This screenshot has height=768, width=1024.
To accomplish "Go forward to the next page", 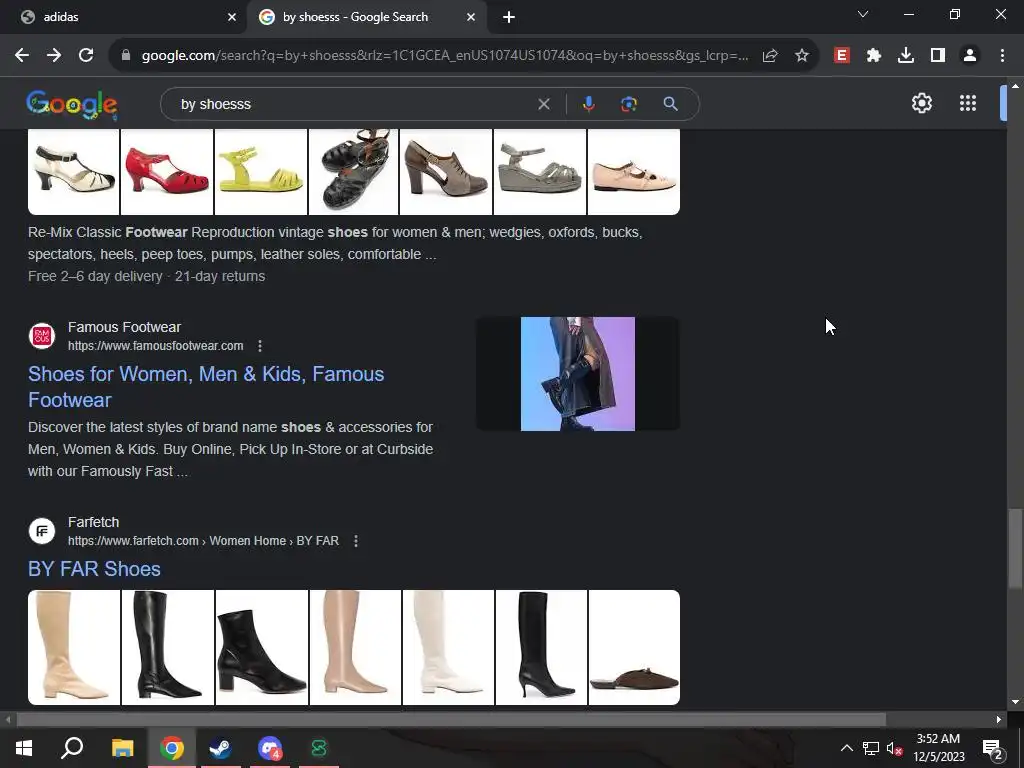I will click(x=54, y=56).
